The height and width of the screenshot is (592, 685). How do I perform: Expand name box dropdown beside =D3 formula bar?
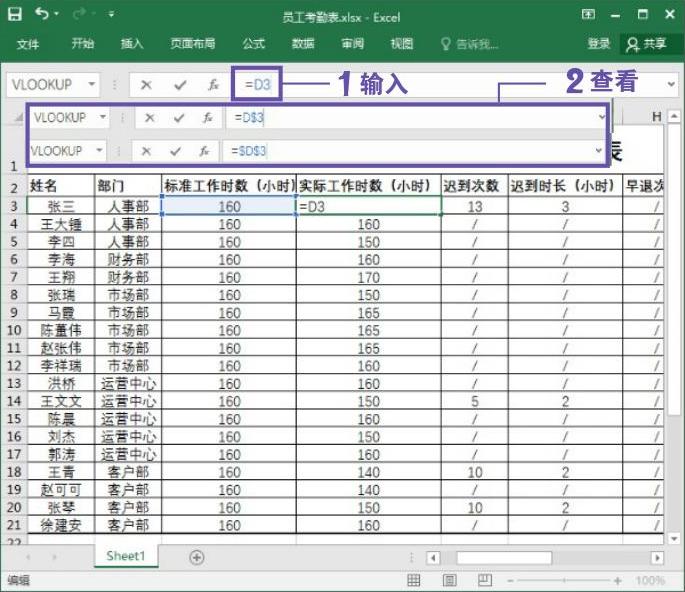click(x=92, y=84)
